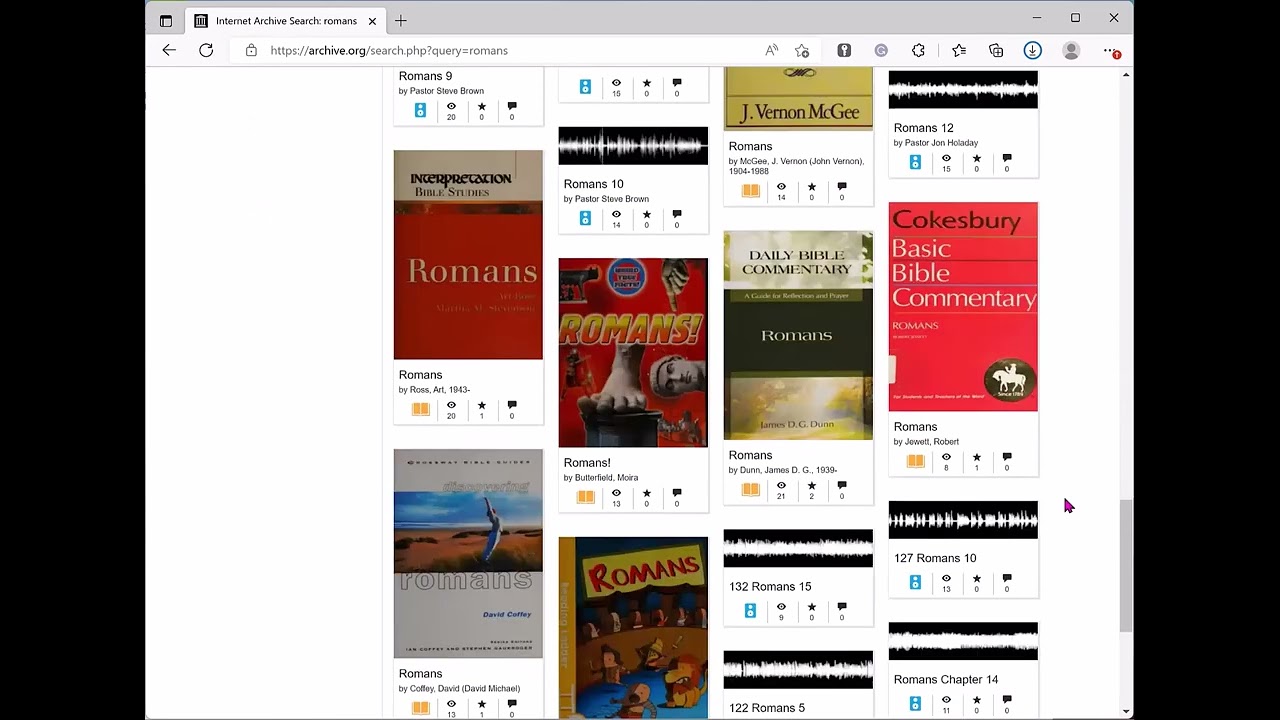
Task: Open the Romans! title by Butterfield
Action: pos(587,463)
